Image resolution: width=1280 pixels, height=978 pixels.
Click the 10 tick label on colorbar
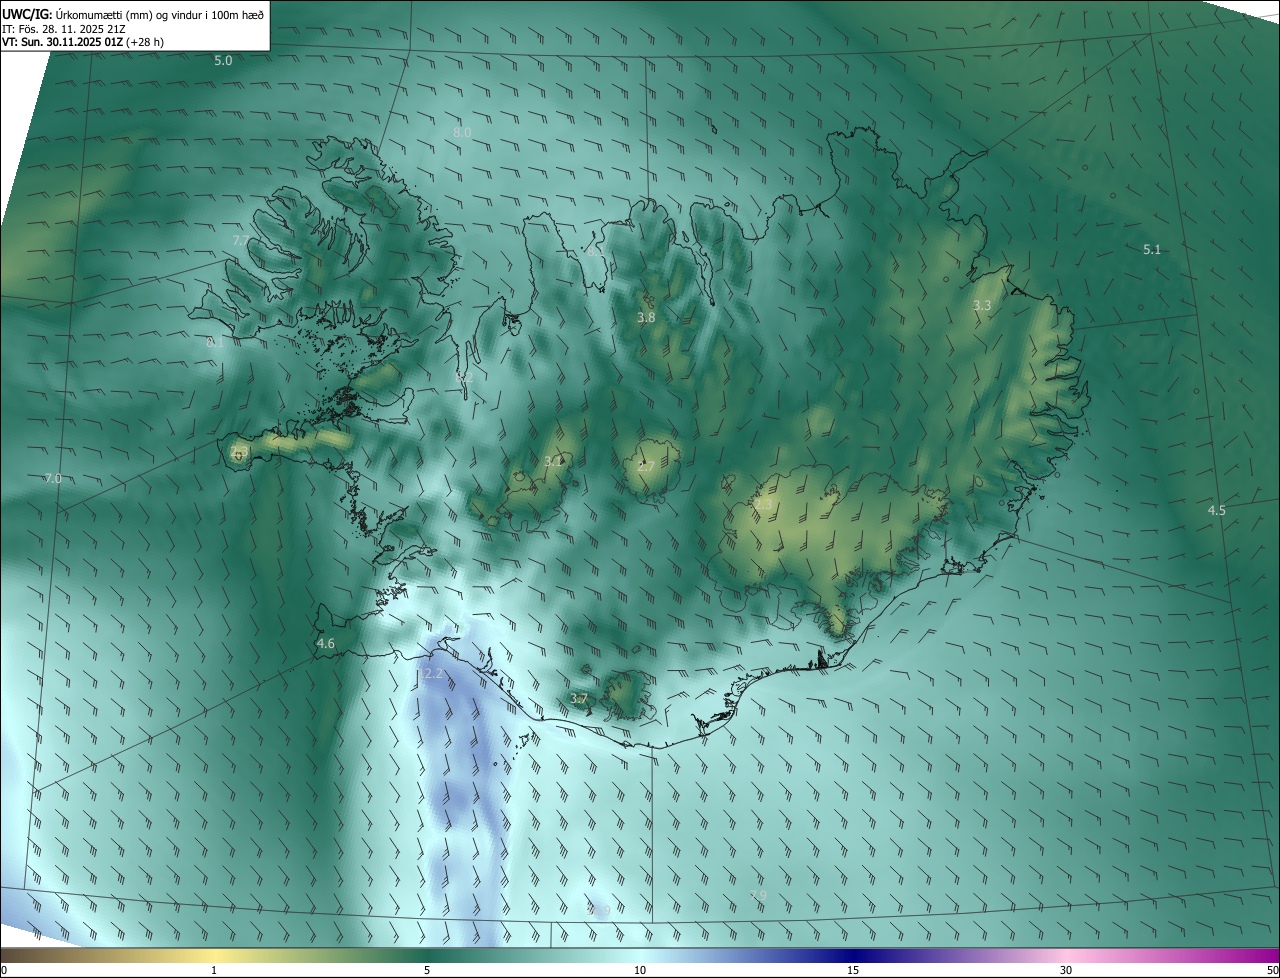(x=640, y=970)
